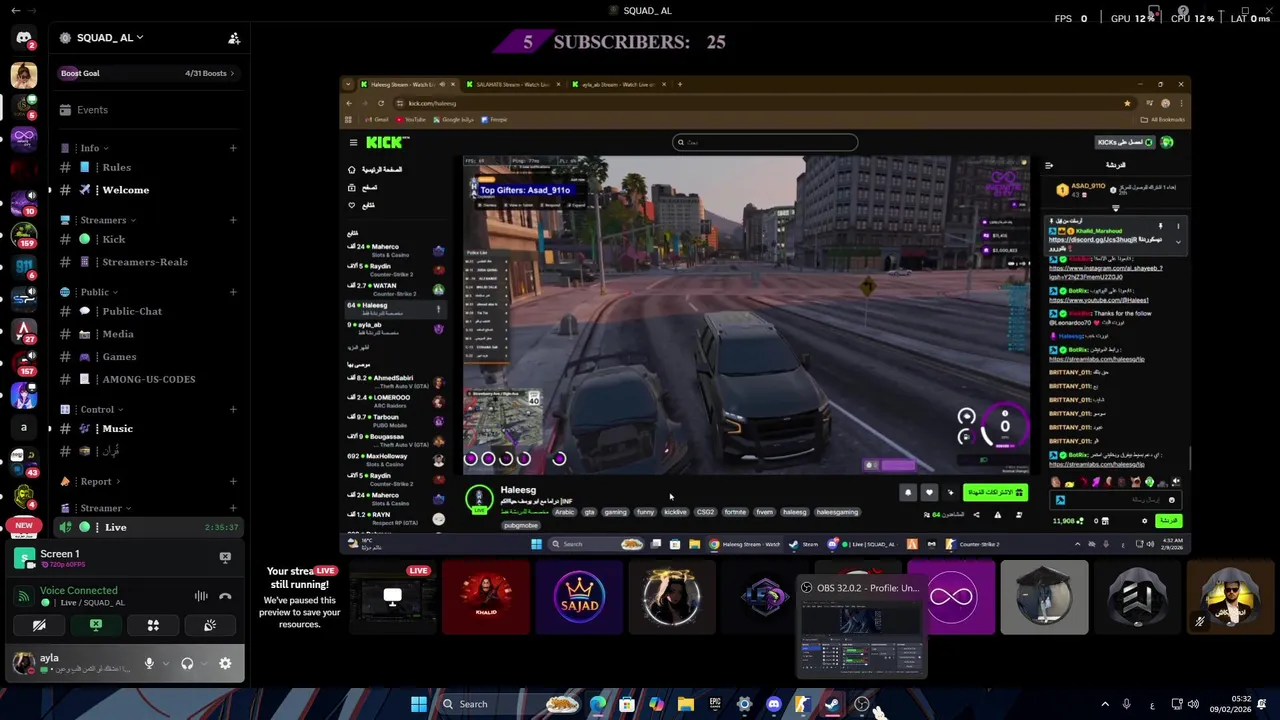Screen dimensions: 1280x720
Task: Open the Streamers-Reals channel
Action: click(x=147, y=262)
